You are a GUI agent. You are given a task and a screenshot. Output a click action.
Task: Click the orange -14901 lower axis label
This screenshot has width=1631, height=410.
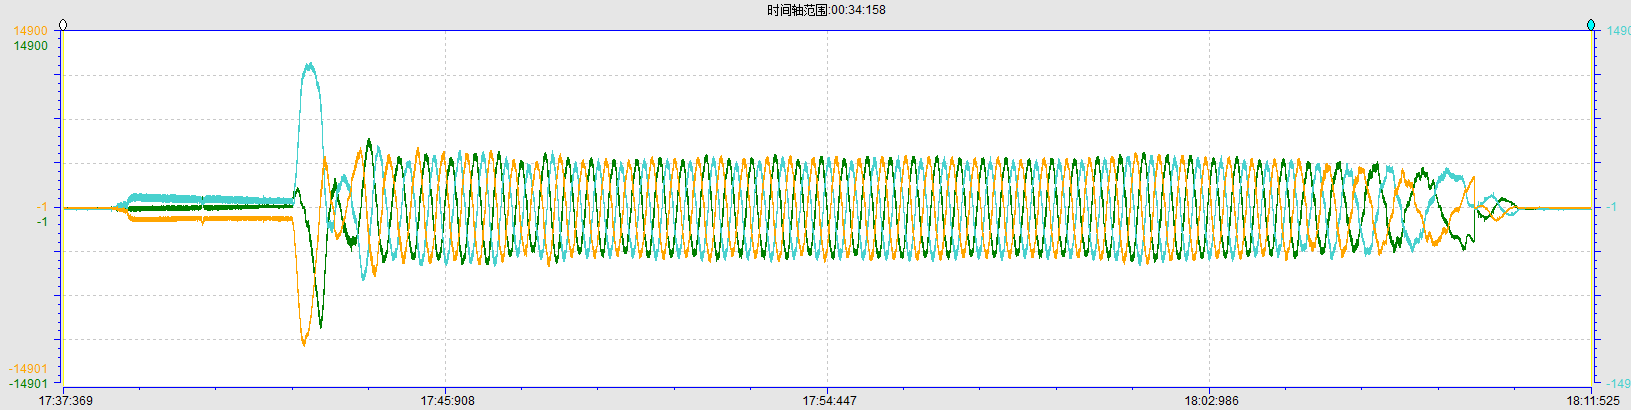coord(28,369)
